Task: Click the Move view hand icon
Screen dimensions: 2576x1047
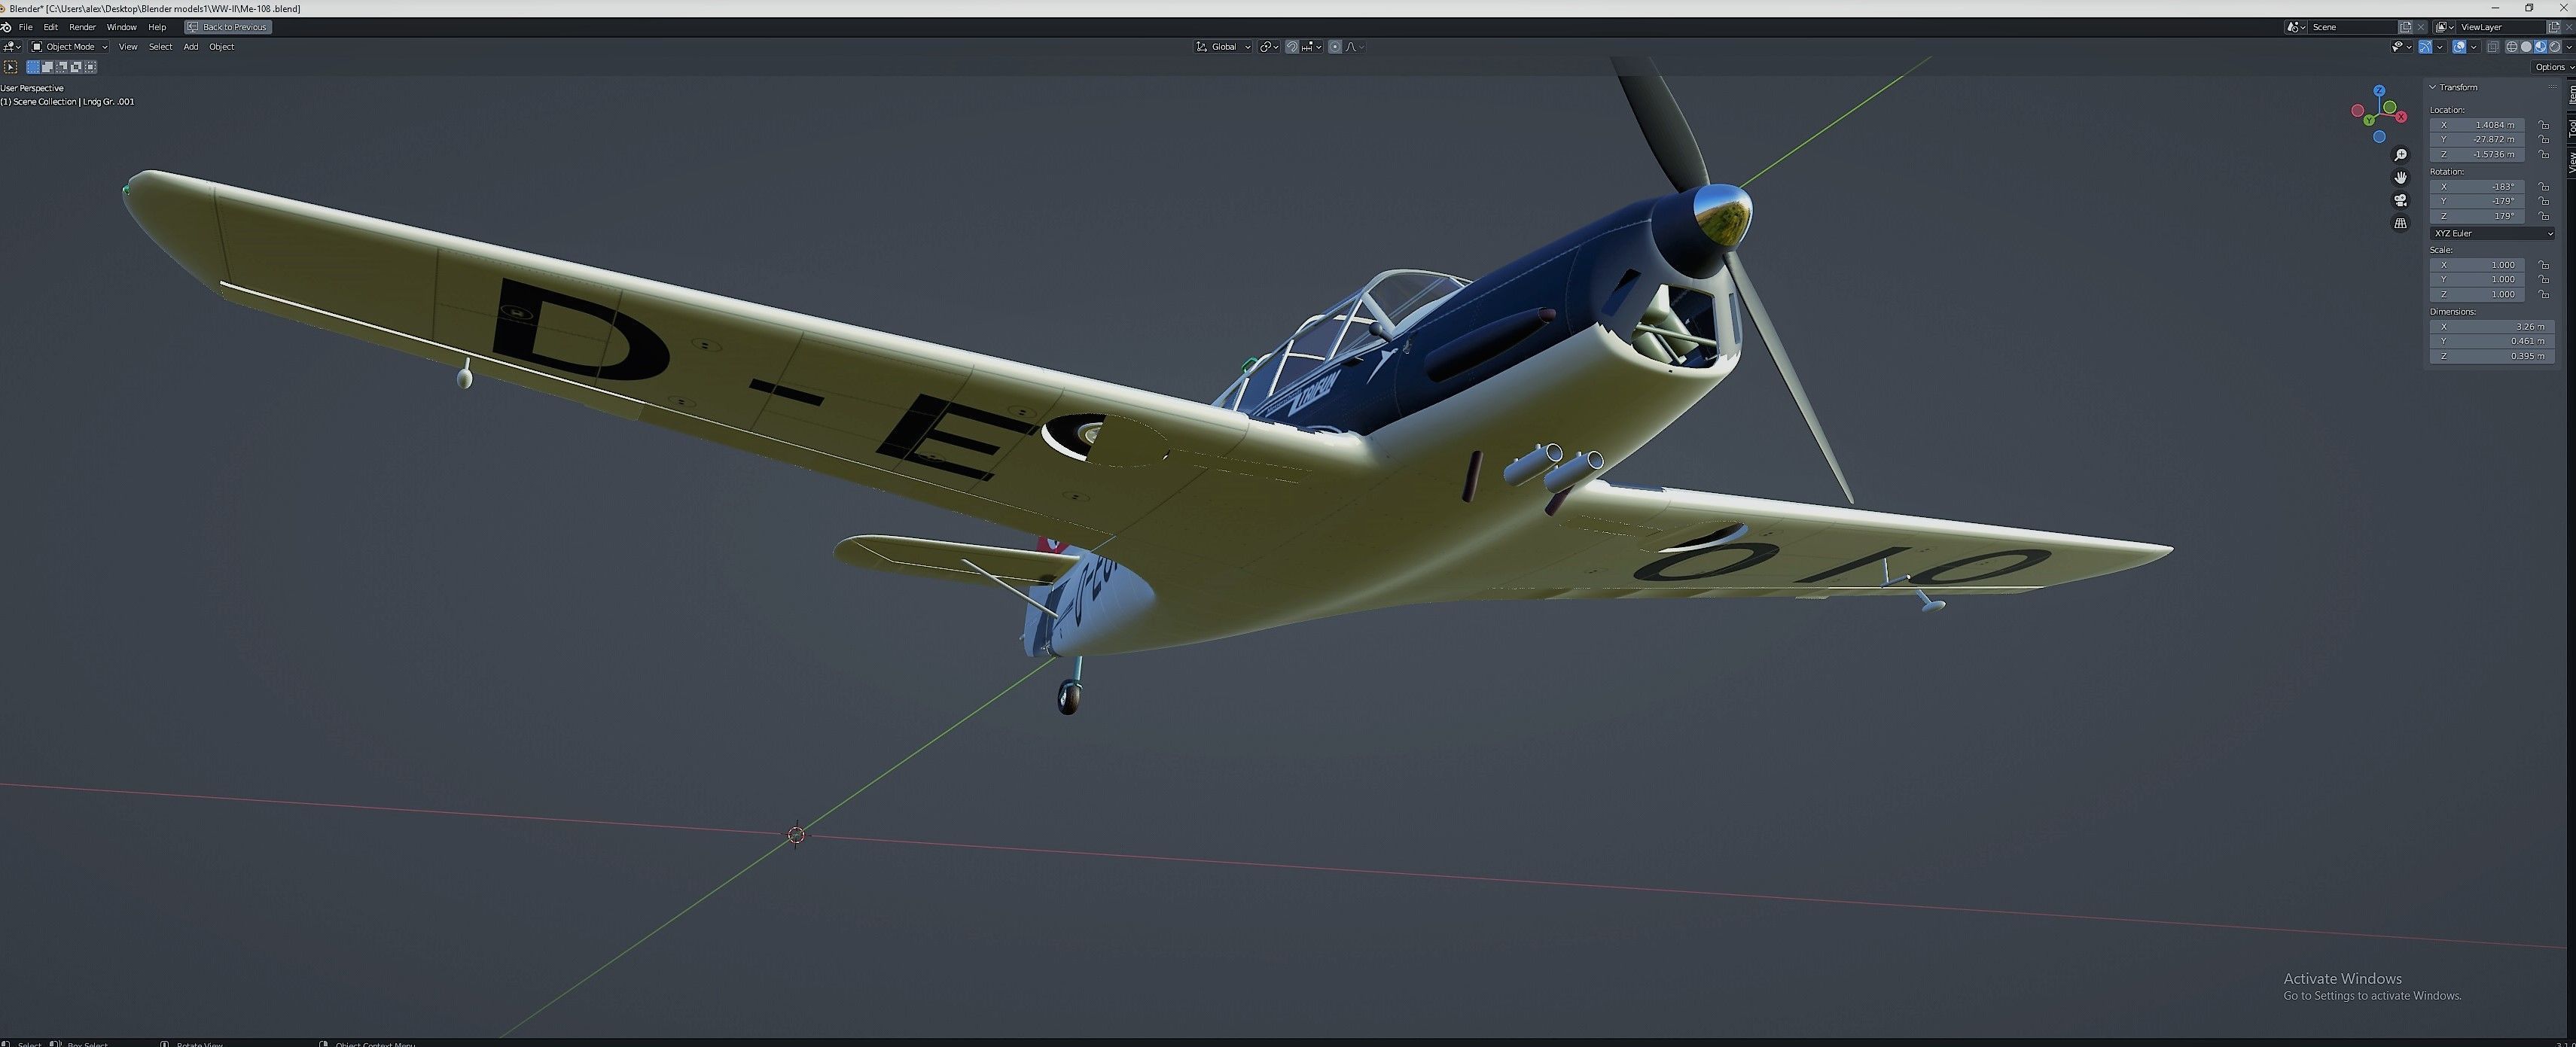Action: tap(2400, 177)
